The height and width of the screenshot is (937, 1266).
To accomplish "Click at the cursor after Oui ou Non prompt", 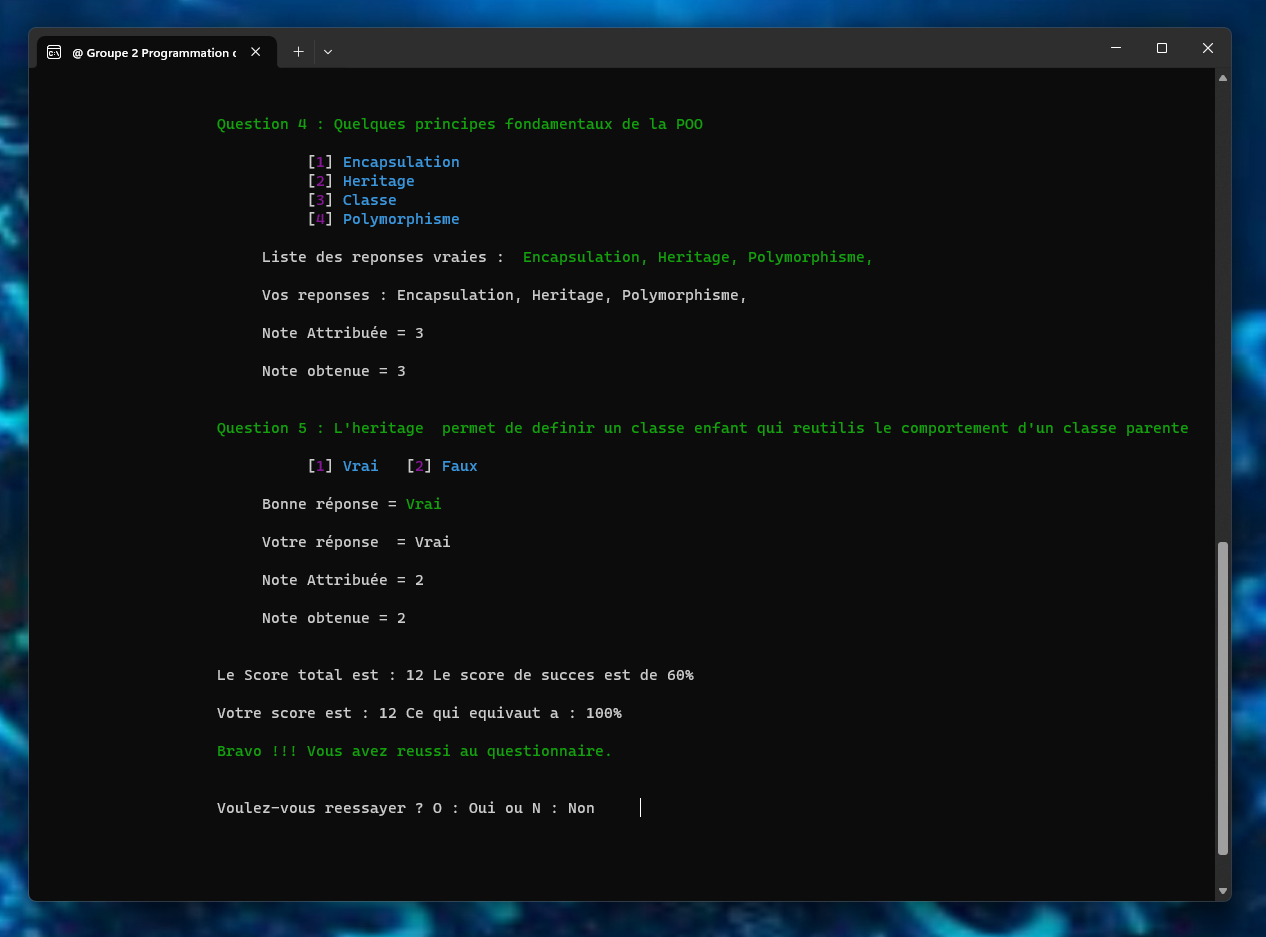I will click(x=640, y=808).
